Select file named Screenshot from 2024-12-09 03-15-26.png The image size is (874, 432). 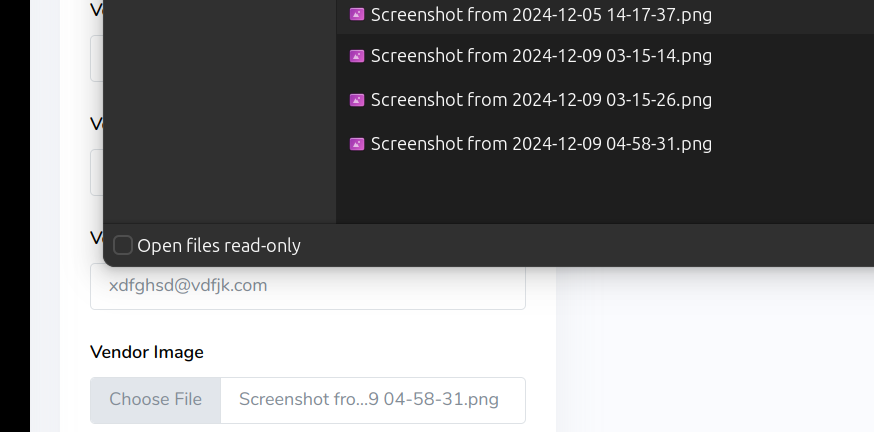605,100
